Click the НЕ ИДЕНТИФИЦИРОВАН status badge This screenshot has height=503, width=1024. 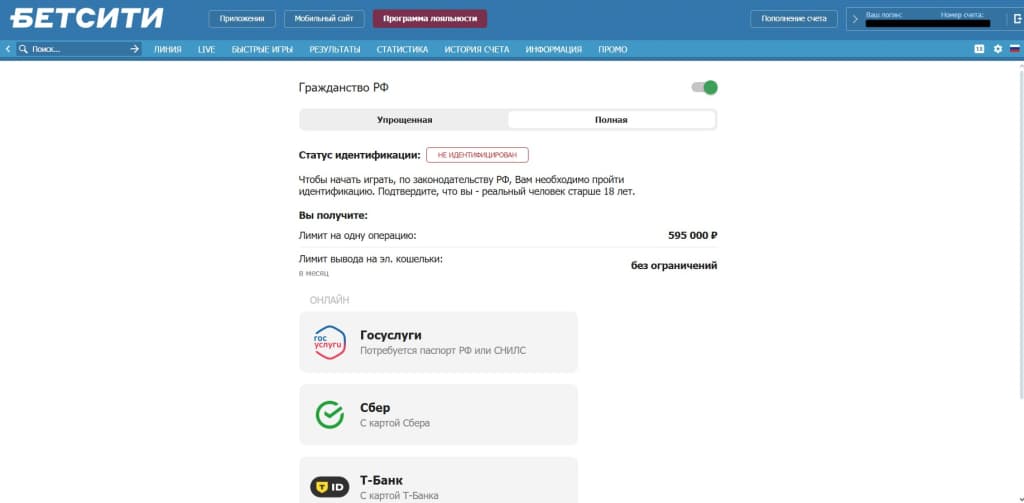click(x=477, y=155)
